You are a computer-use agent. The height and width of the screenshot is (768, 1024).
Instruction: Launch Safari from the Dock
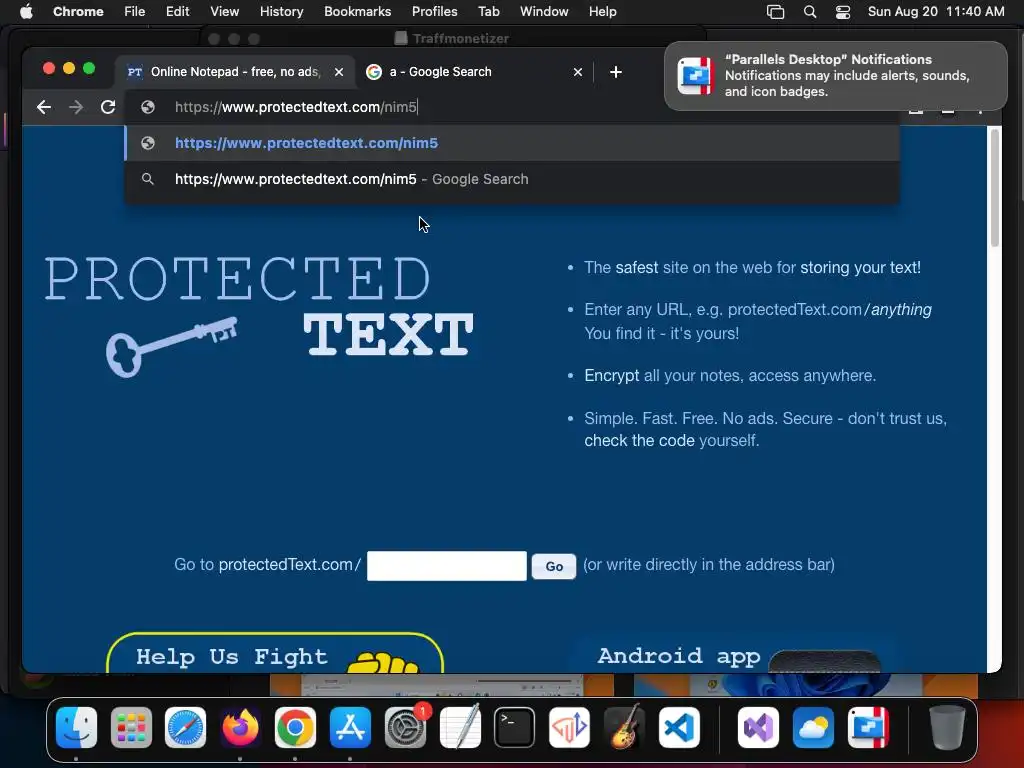coord(185,727)
